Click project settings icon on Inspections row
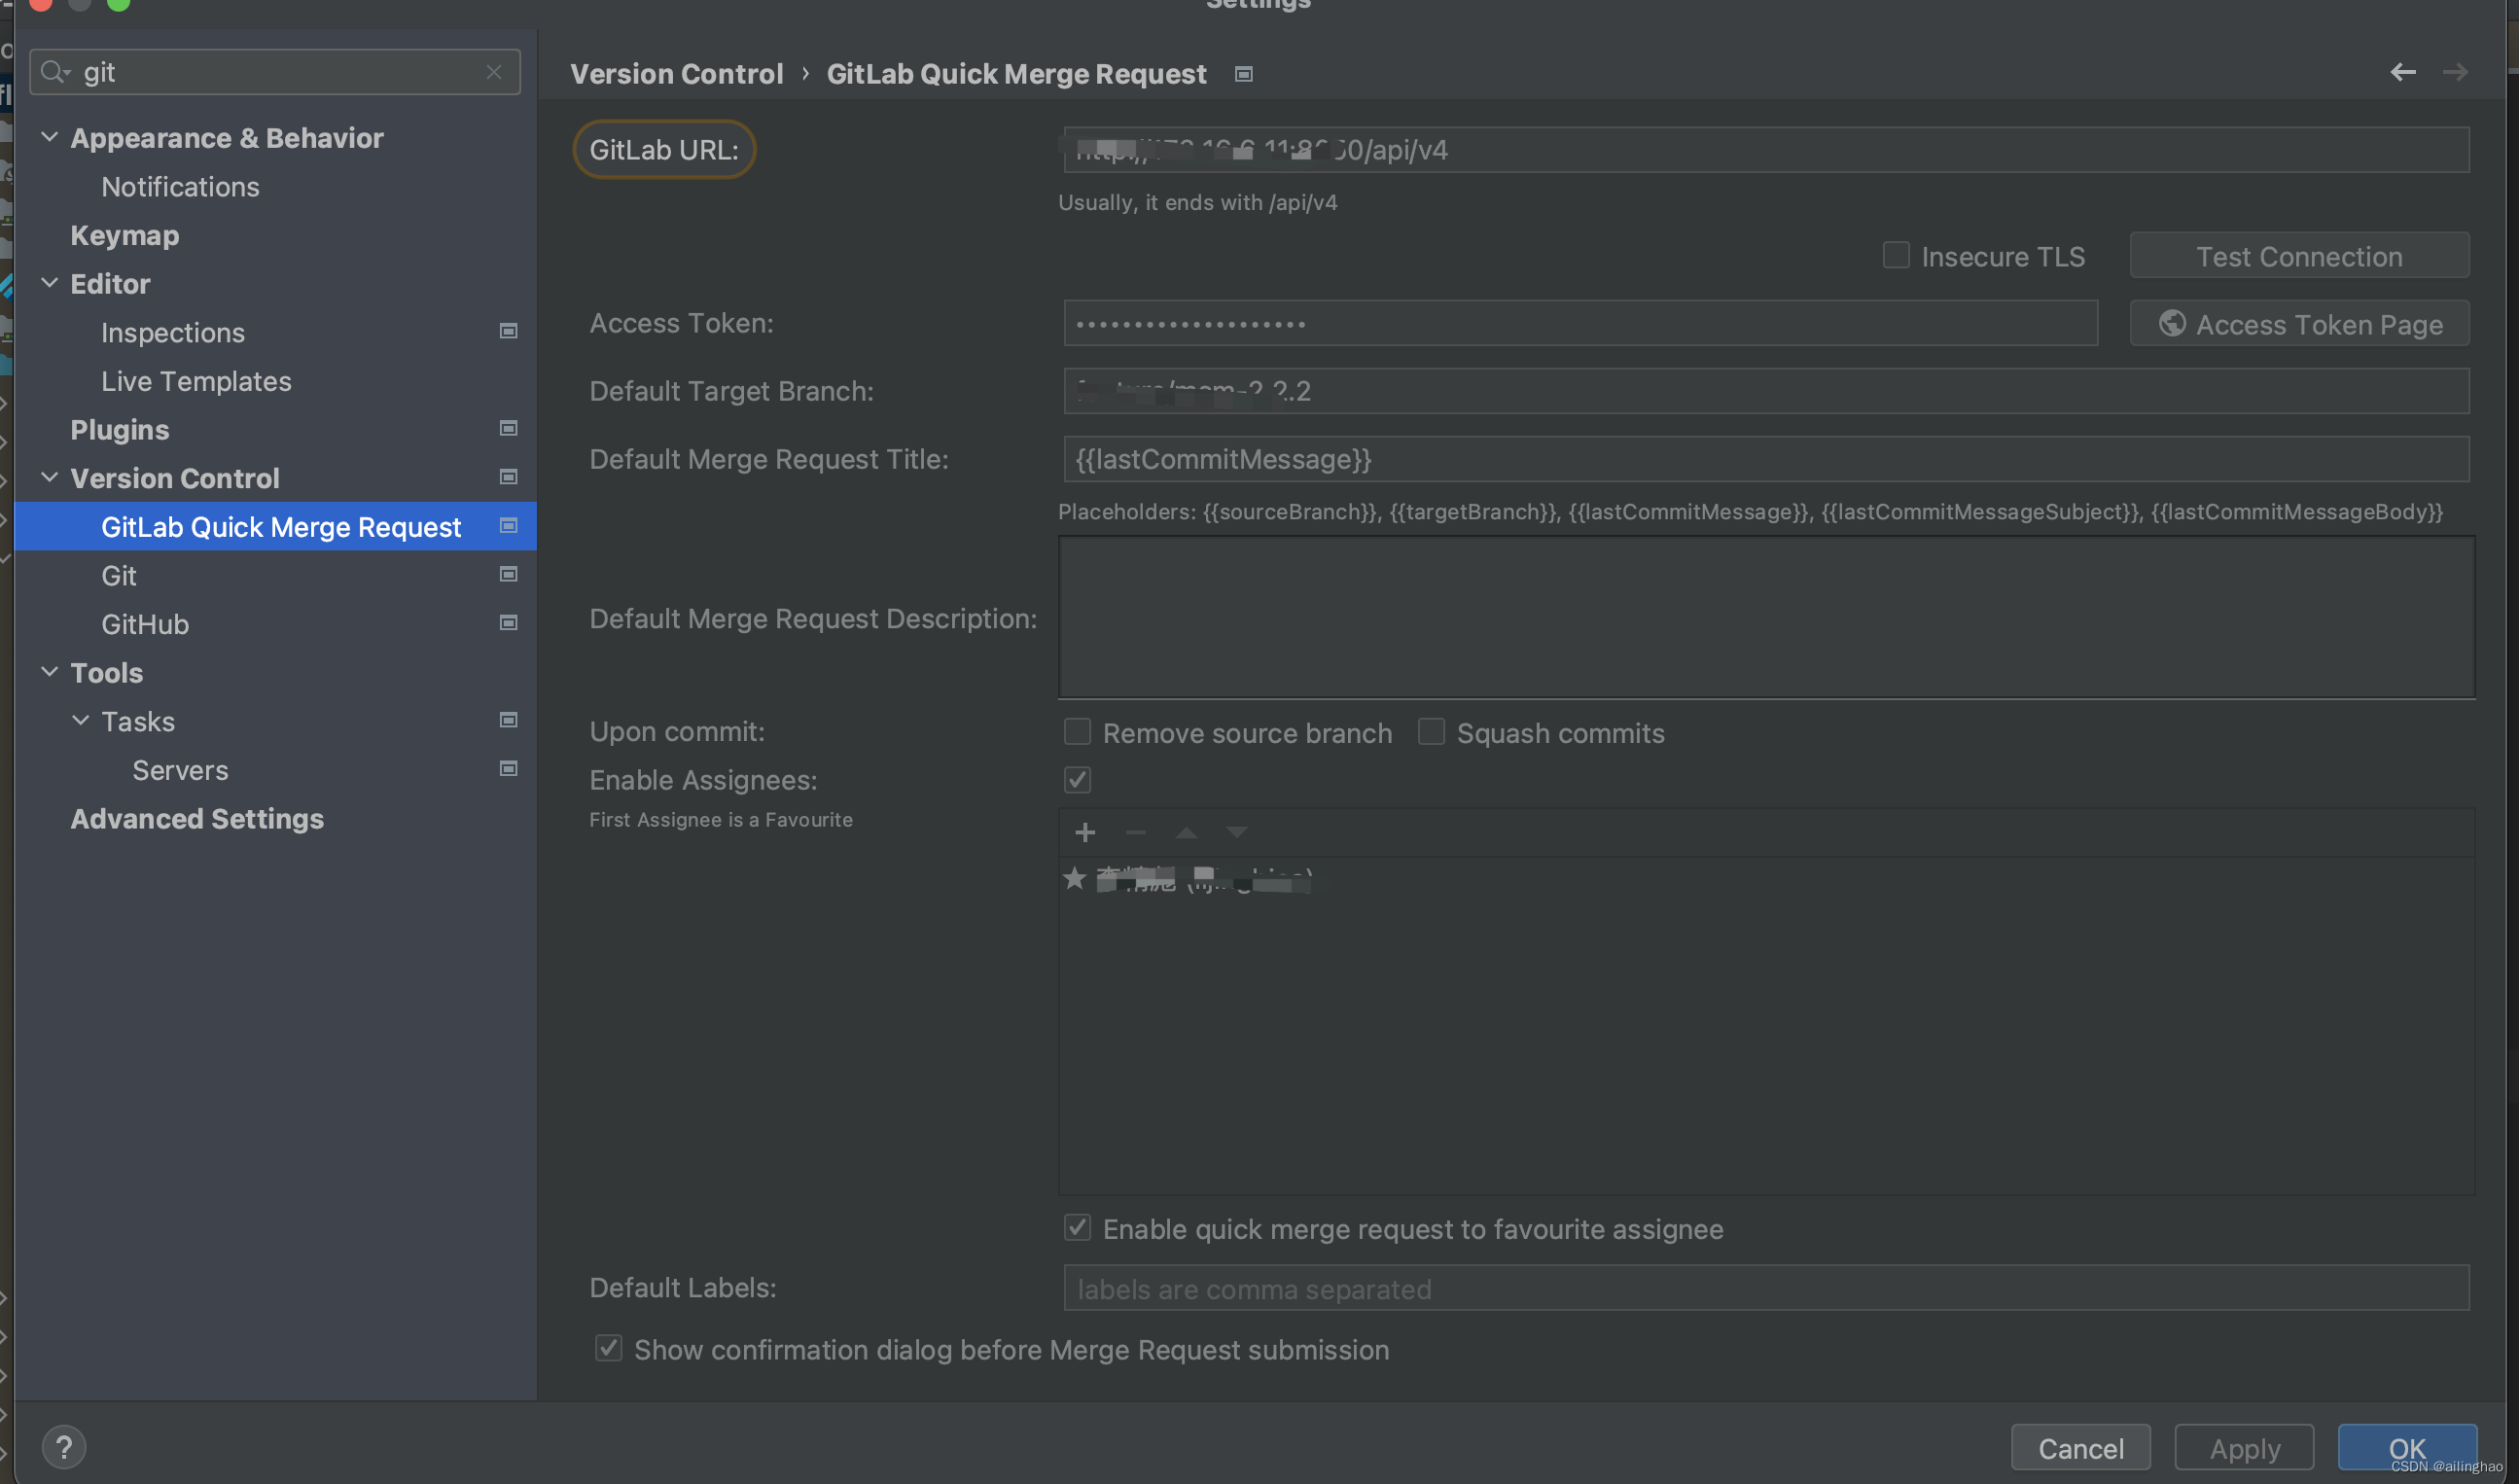Screen dimensions: 2519x1484 tap(508, 331)
